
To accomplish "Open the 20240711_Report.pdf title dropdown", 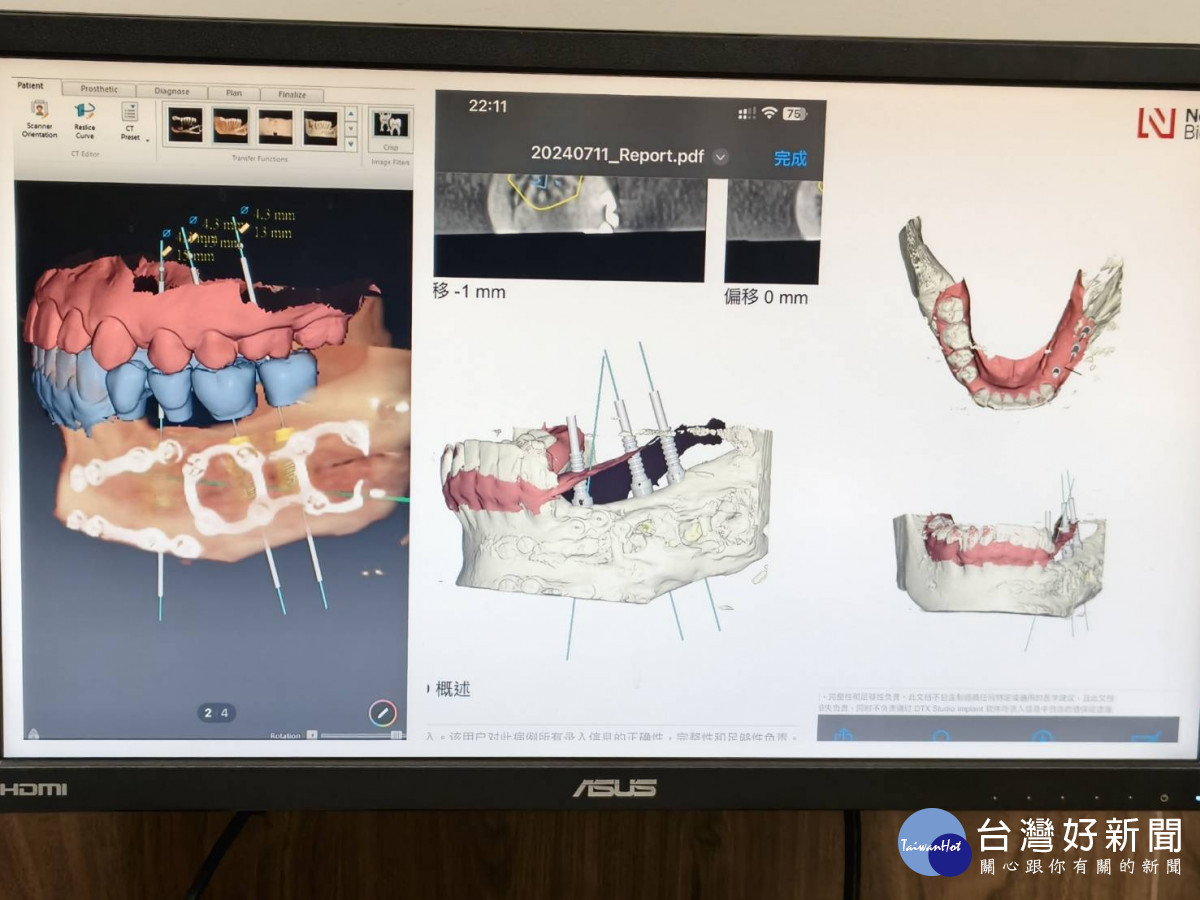I will pos(720,157).
